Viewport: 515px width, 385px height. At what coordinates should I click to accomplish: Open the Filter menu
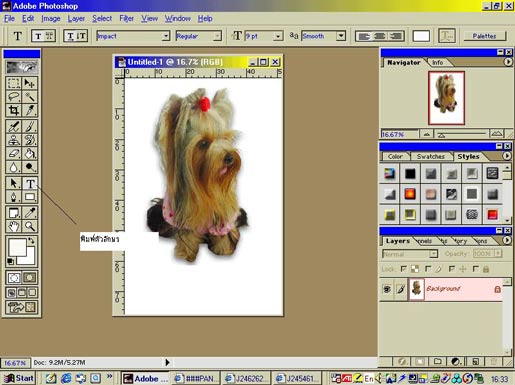click(x=126, y=19)
